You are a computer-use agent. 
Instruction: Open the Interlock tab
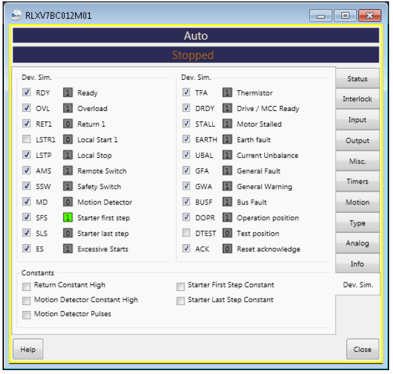coord(357,99)
